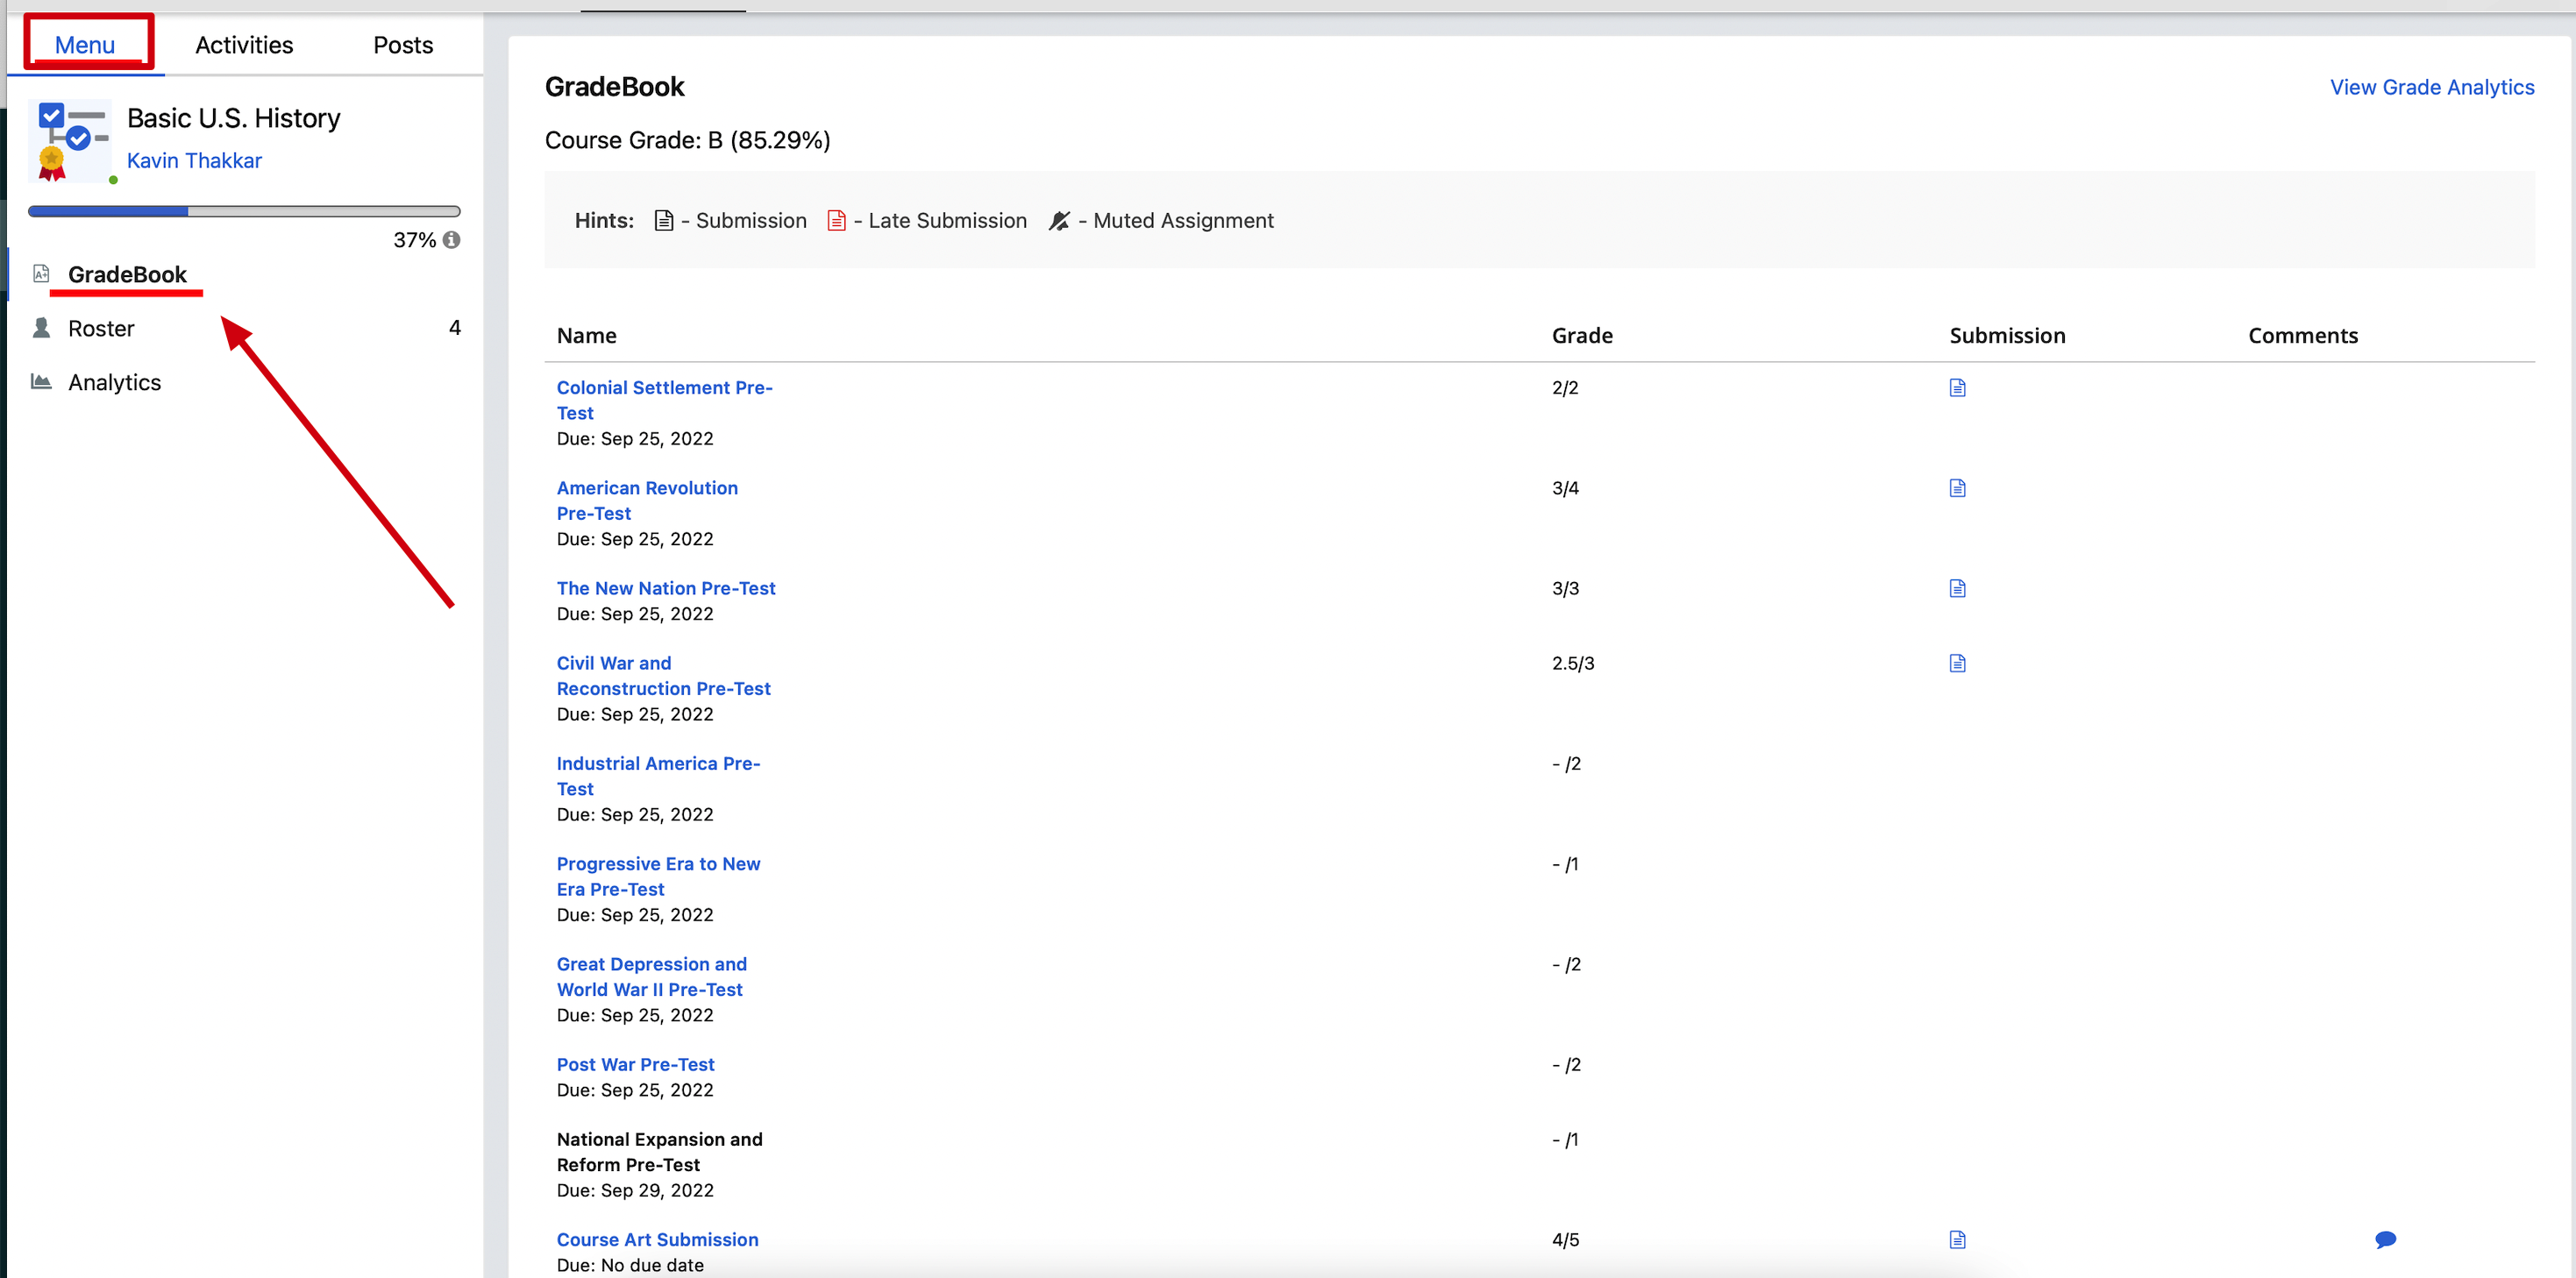This screenshot has width=2576, height=1278.
Task: Click the Submission hint document icon
Action: 663,221
